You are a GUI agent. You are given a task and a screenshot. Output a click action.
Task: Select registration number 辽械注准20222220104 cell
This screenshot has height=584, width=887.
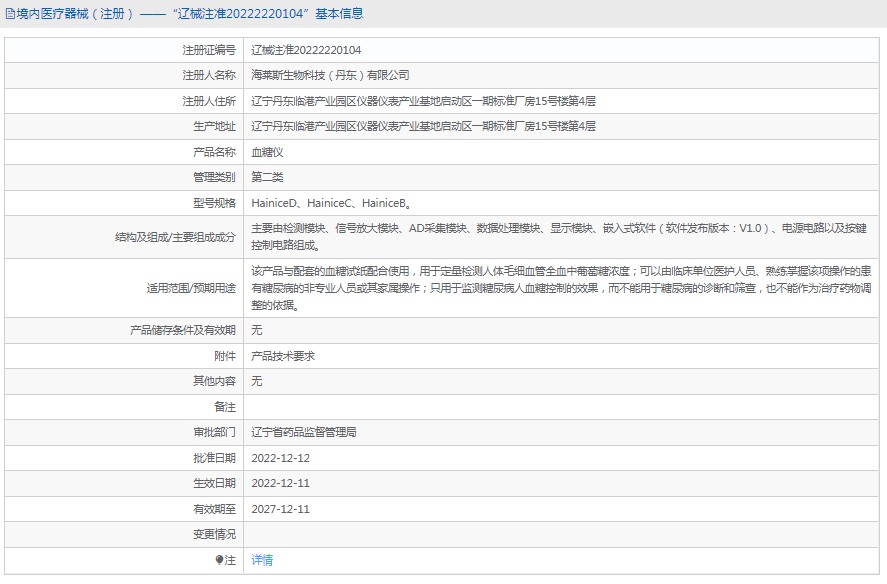[x=306, y=50]
